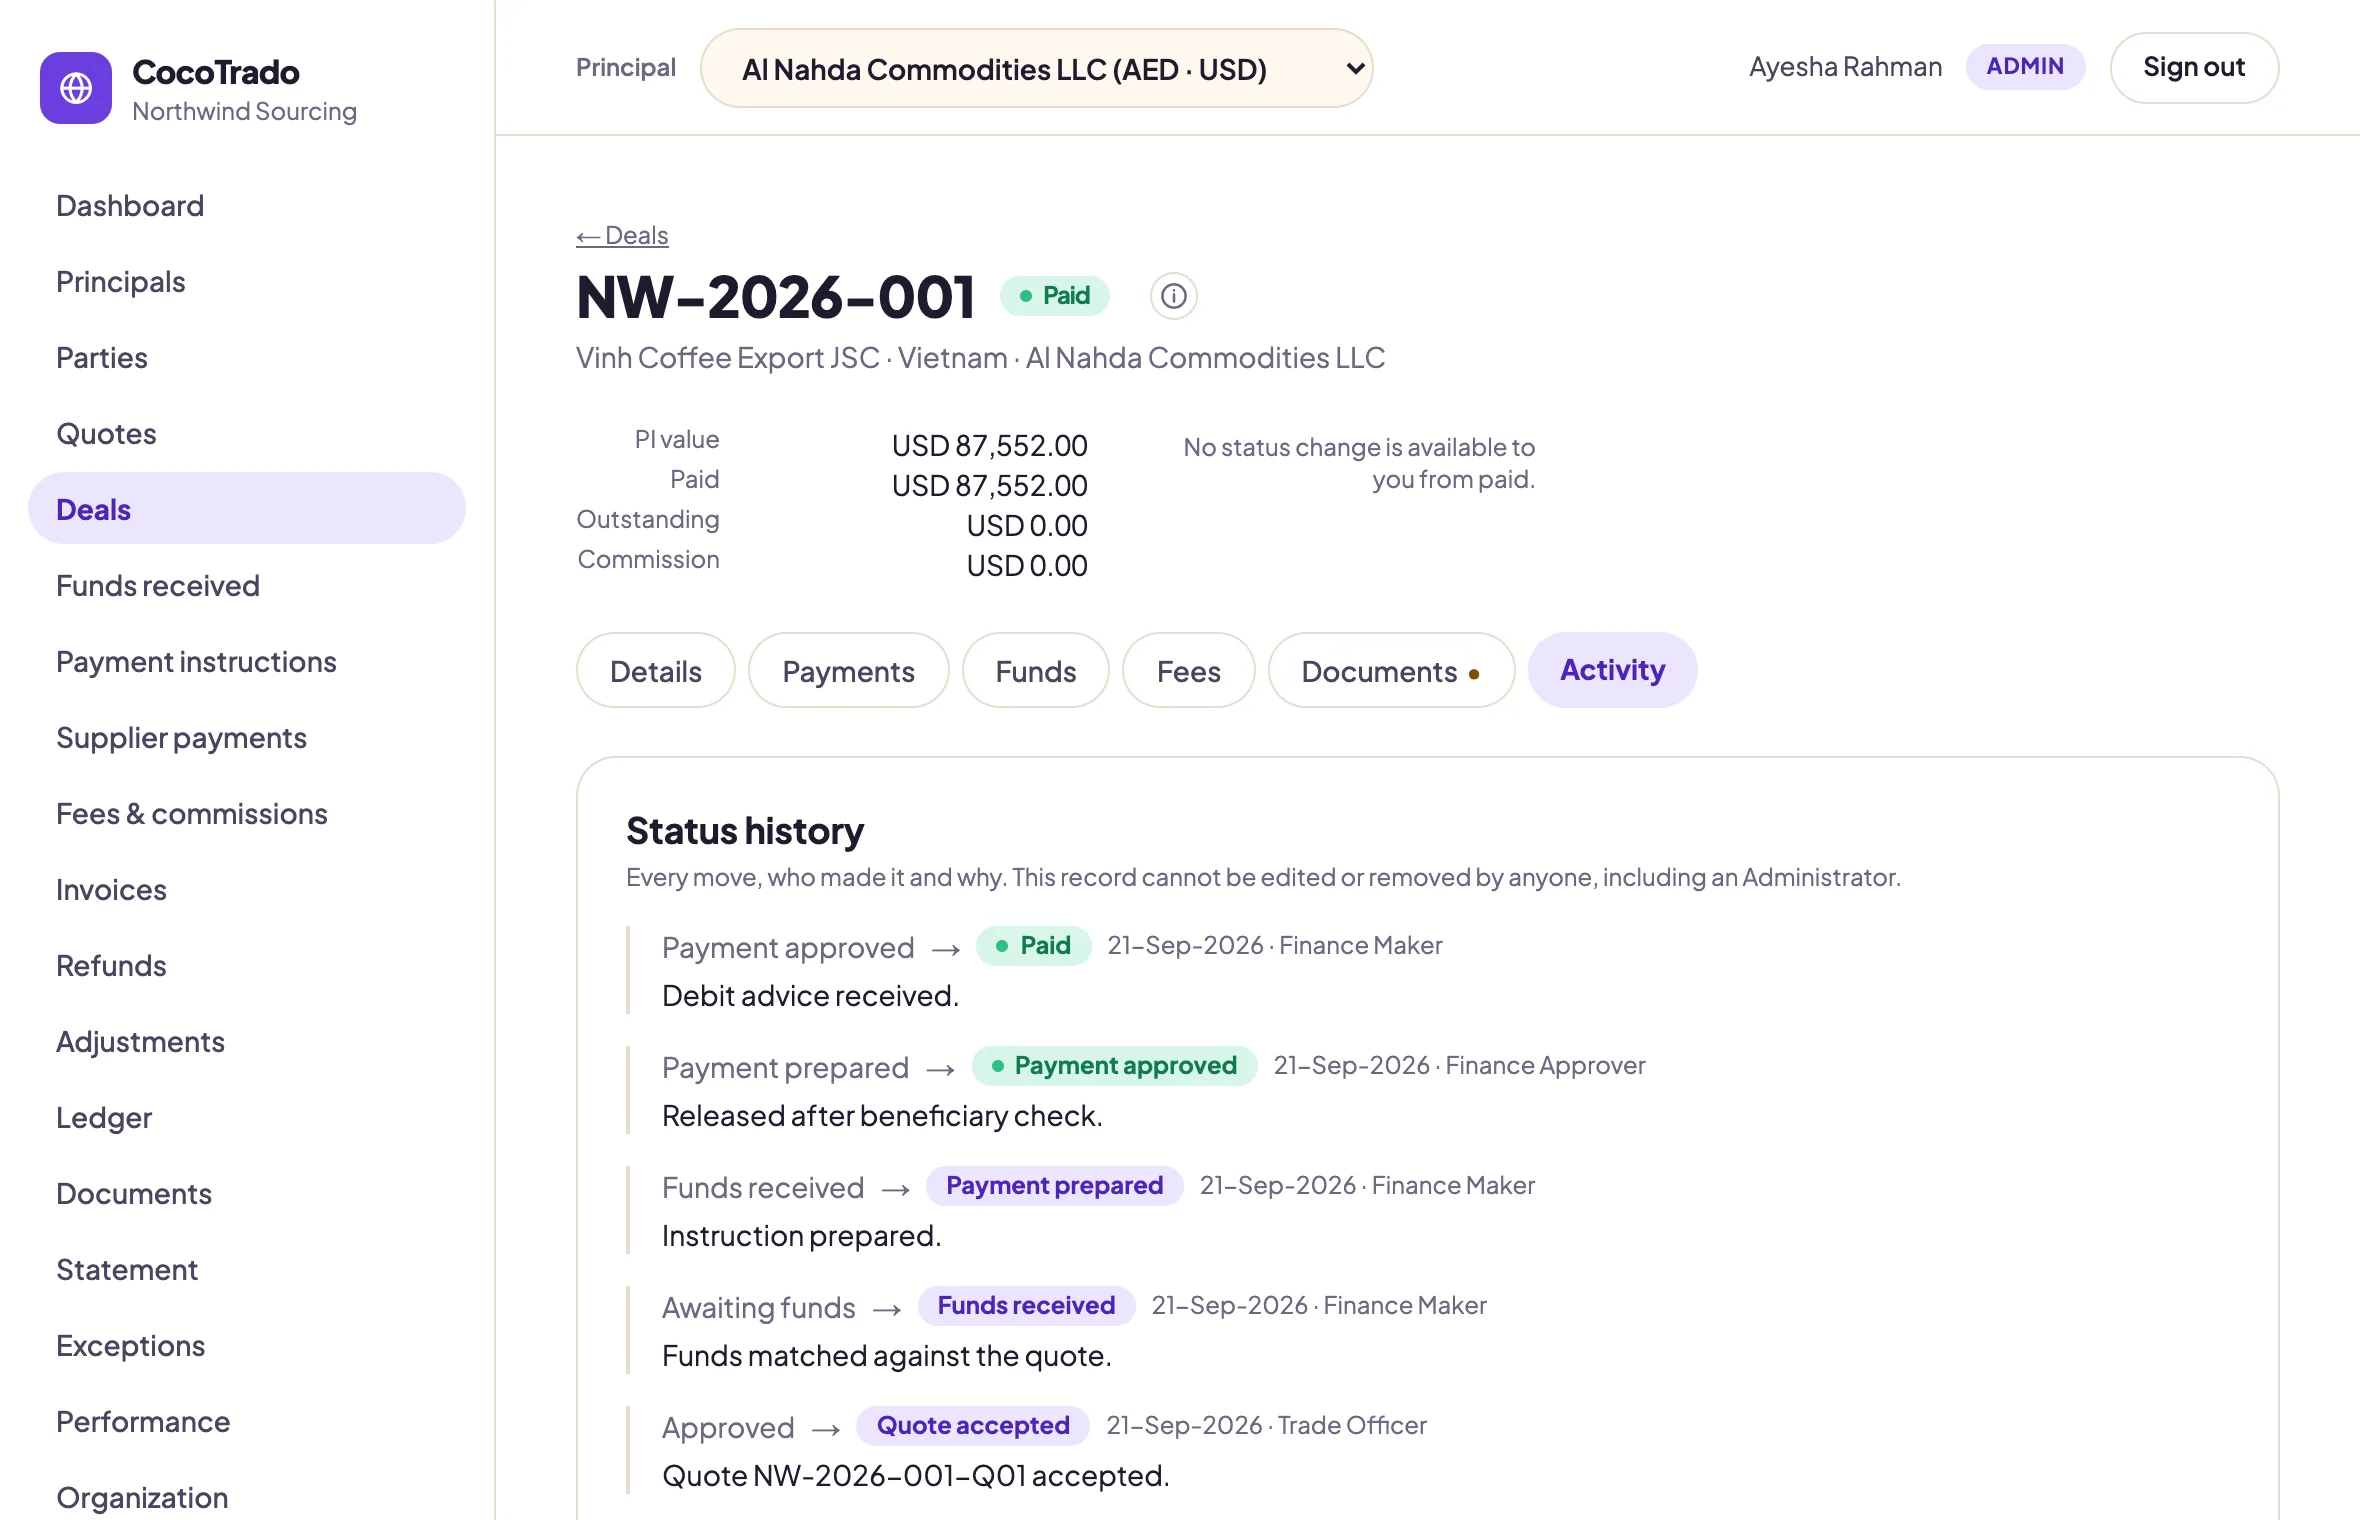
Task: Click the user name Ayesha Rahman
Action: click(1845, 67)
